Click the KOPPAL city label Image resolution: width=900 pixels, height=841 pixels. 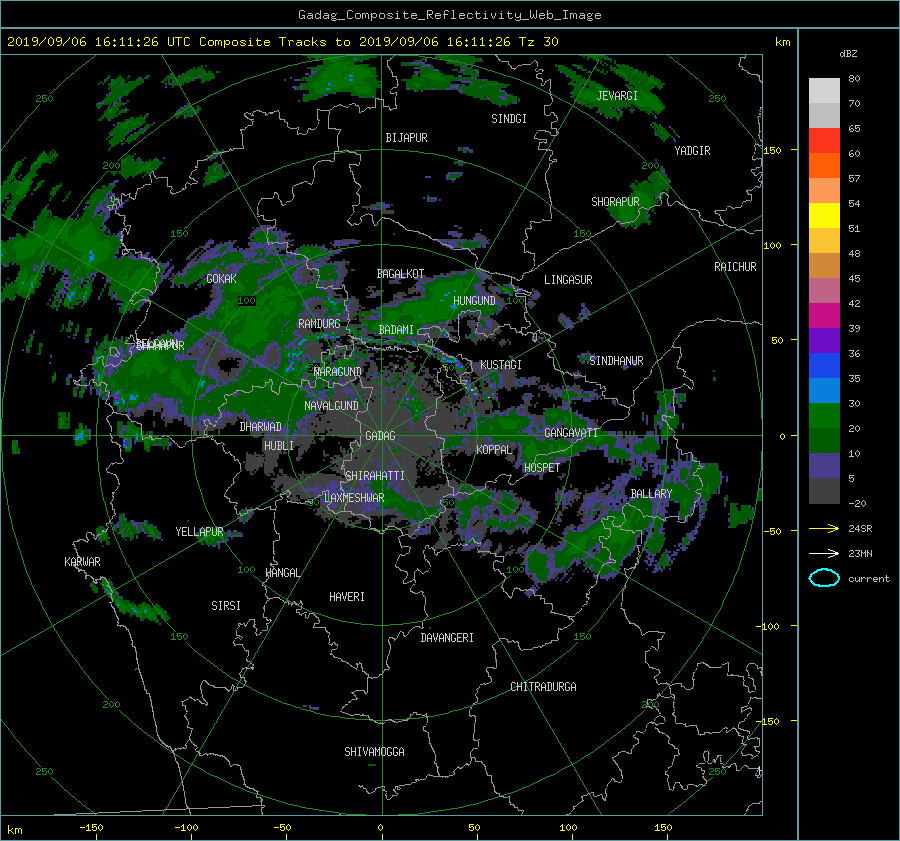coord(494,450)
